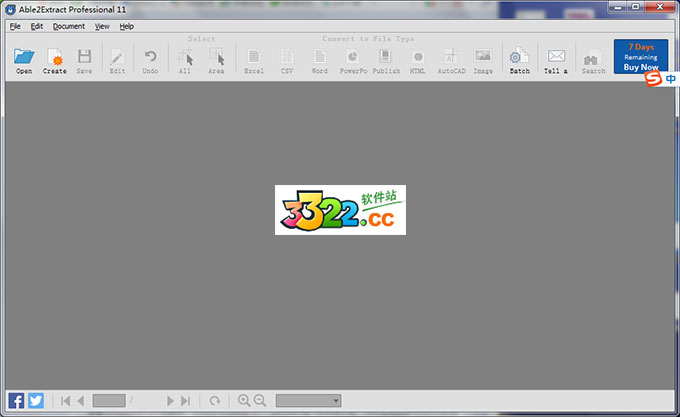Open the View menu
Screen dimensions: 680x417
(102, 26)
